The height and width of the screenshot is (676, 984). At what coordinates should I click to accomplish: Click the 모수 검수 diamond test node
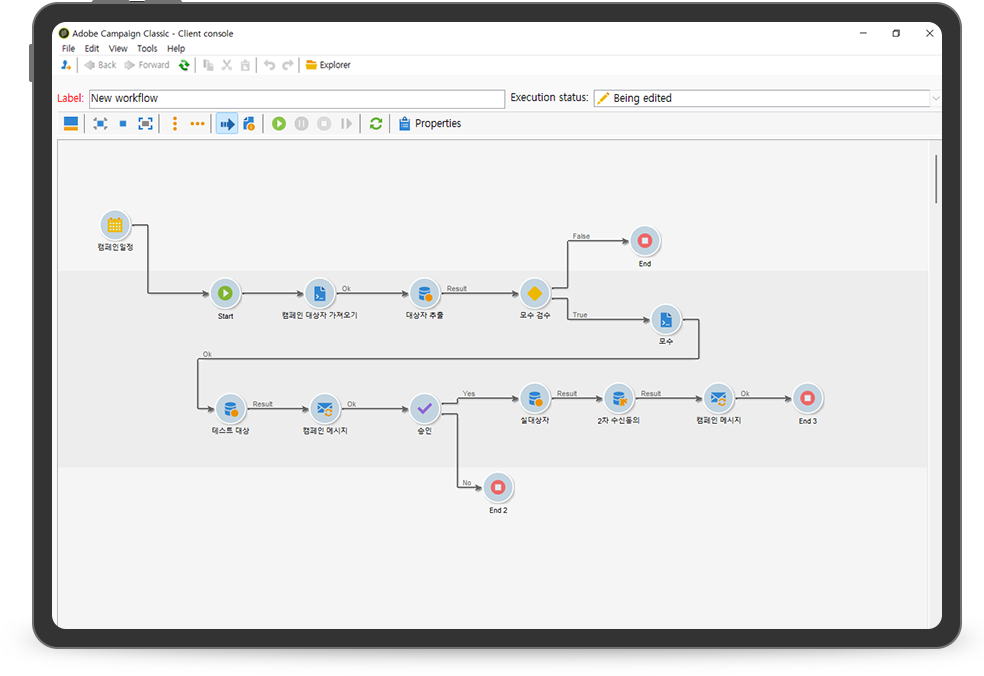tap(534, 293)
